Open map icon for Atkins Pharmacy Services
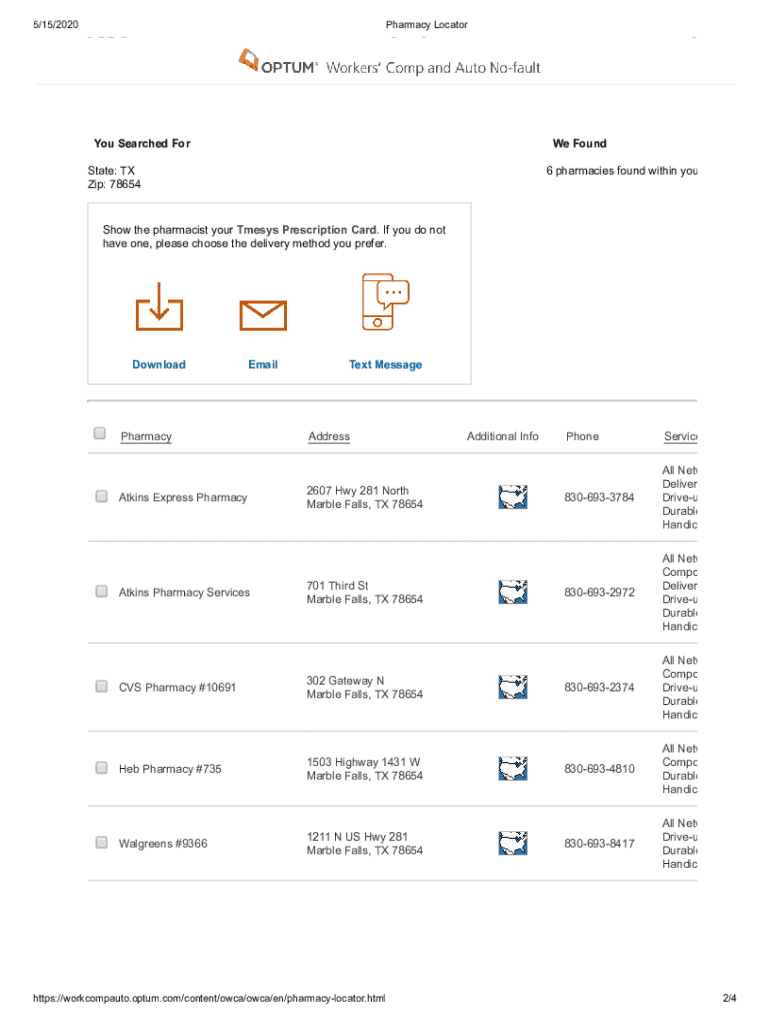The image size is (770, 1024). coord(512,592)
